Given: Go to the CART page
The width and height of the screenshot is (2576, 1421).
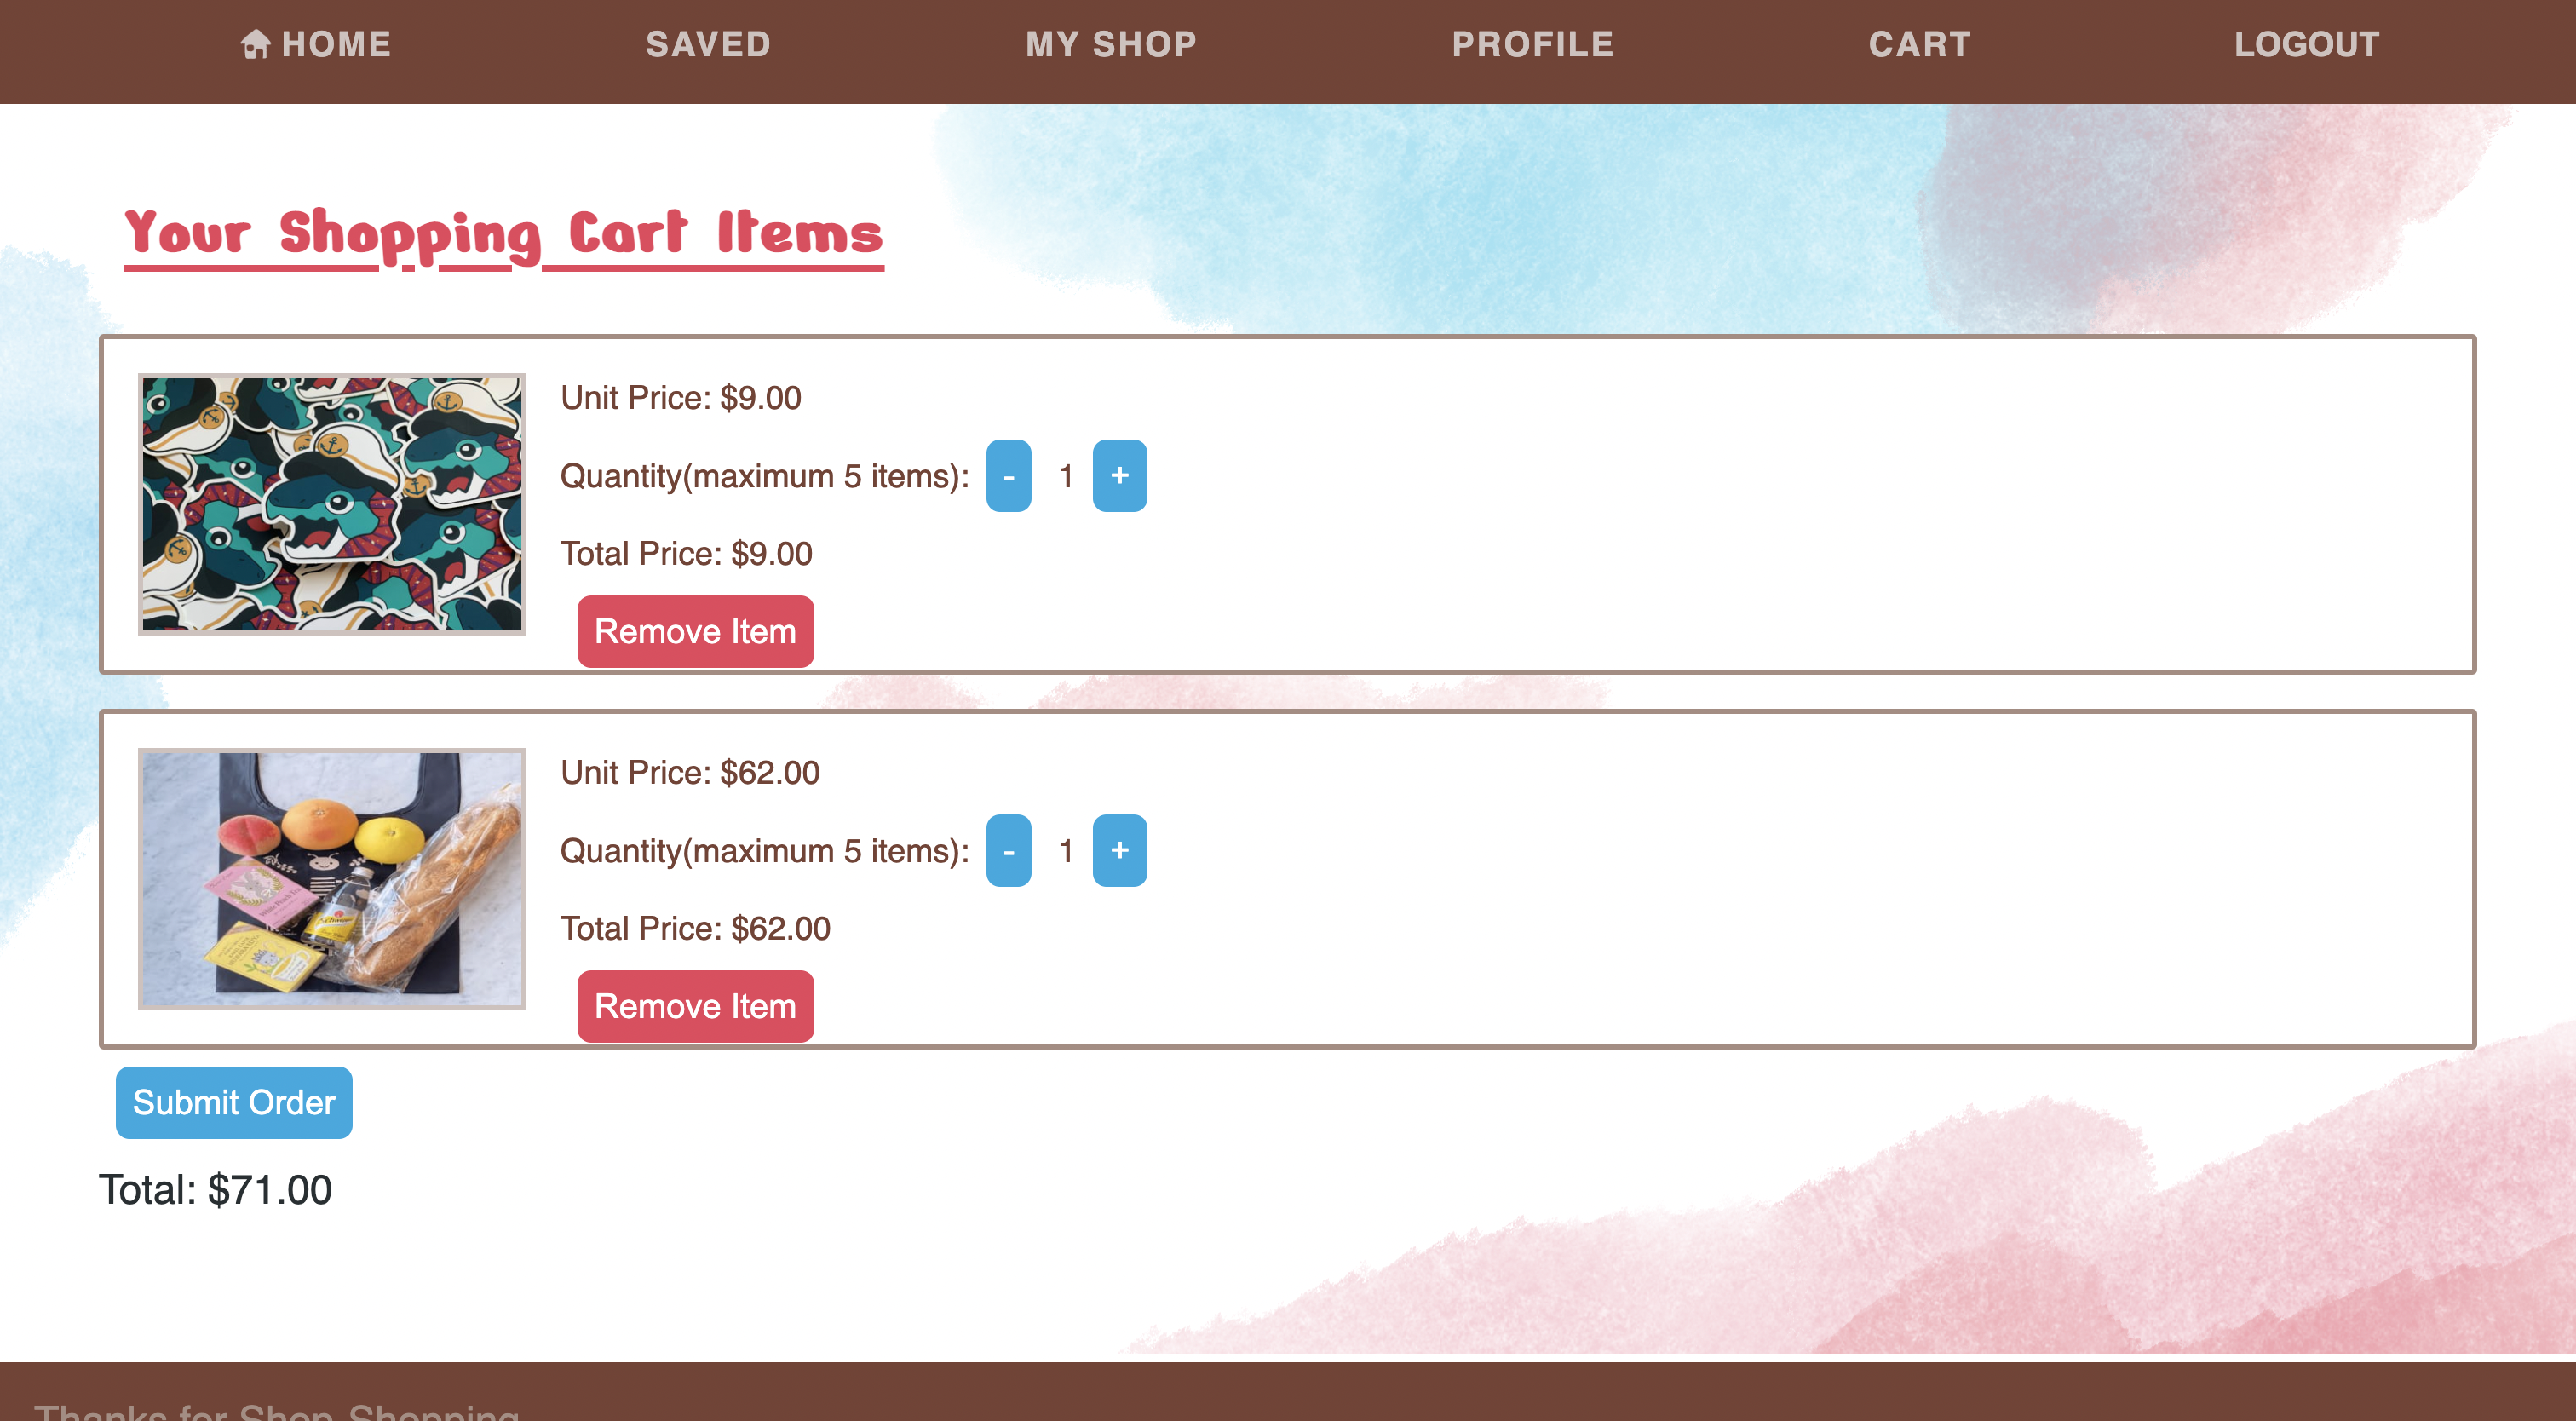Looking at the screenshot, I should 1920,43.
